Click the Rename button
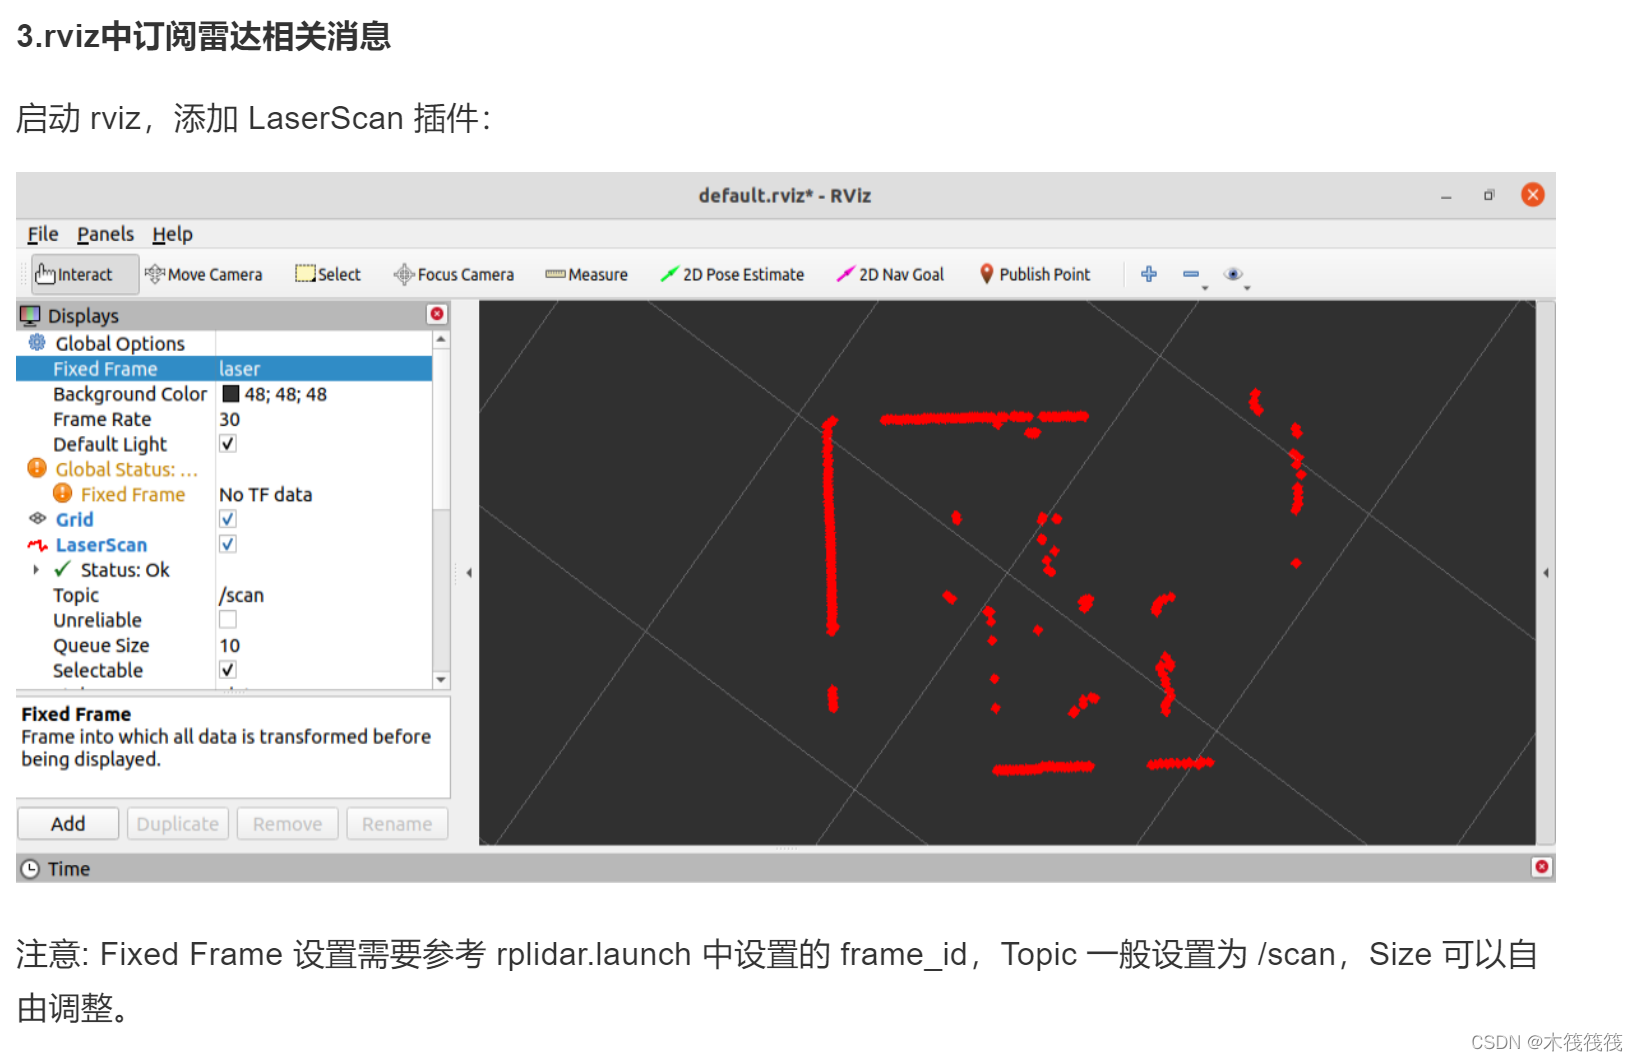Image resolution: width=1638 pixels, height=1061 pixels. pyautogui.click(x=397, y=823)
